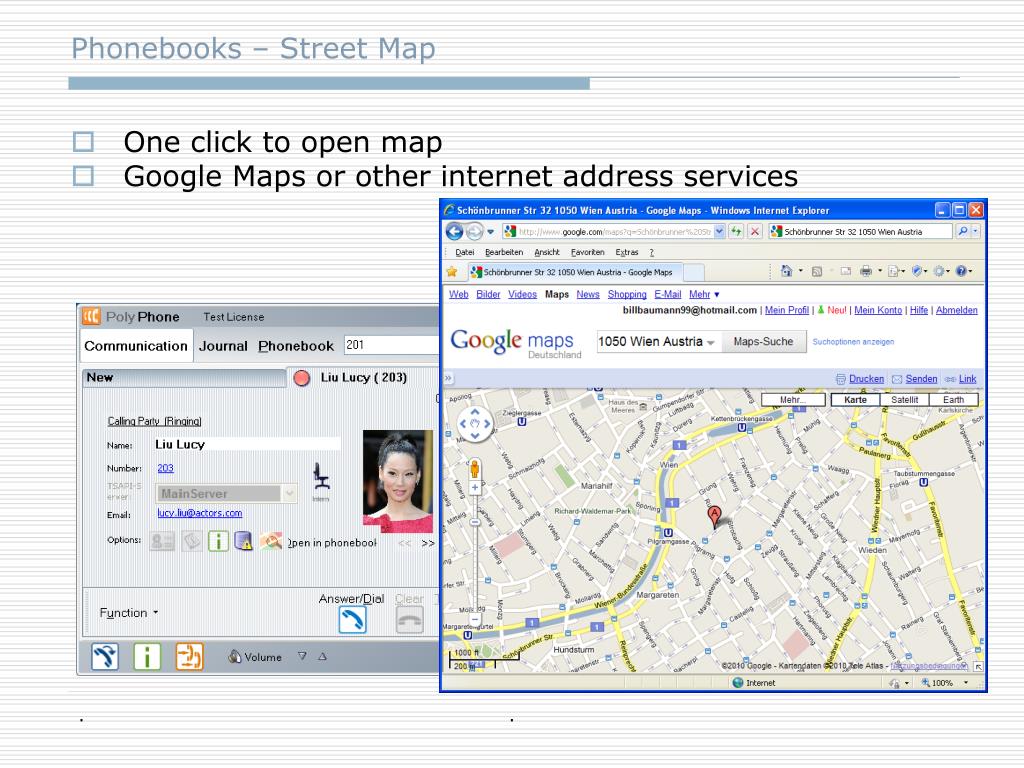Viewport: 1024px width, 768px height.
Task: Switch to the Communication tab
Action: 136,346
